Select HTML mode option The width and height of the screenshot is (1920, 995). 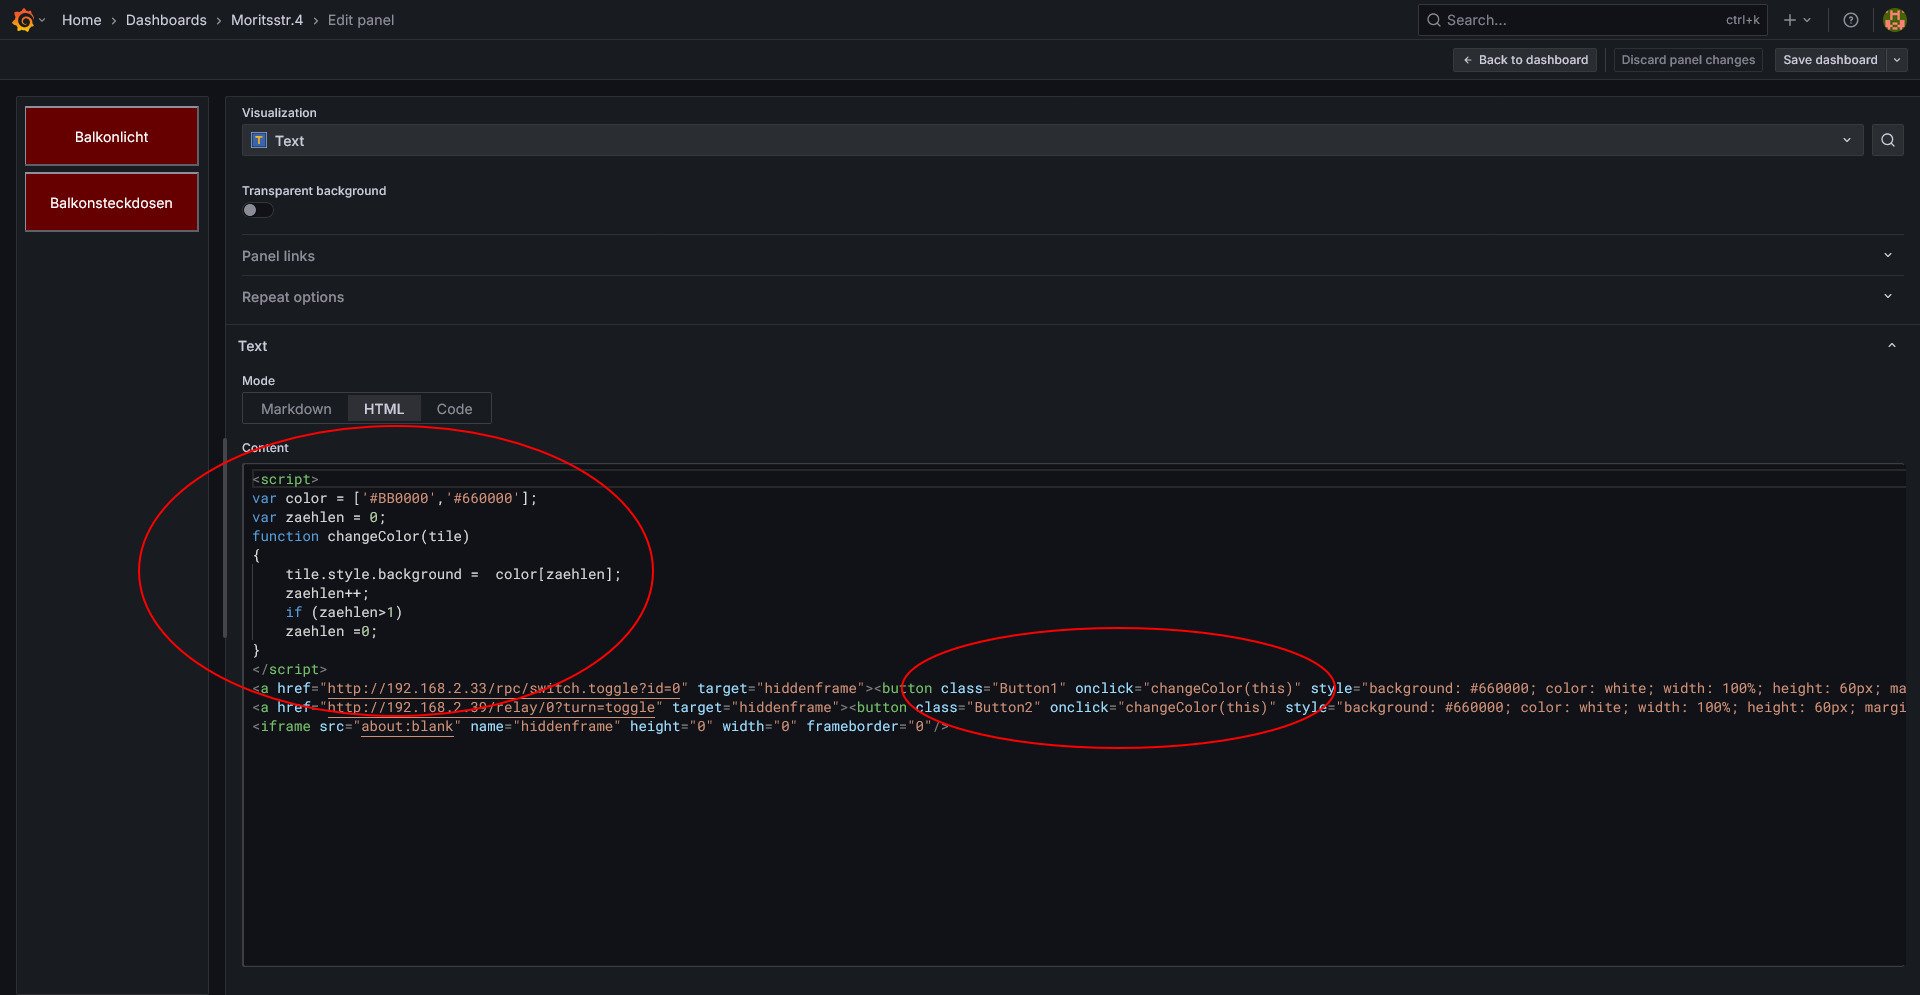tap(384, 409)
